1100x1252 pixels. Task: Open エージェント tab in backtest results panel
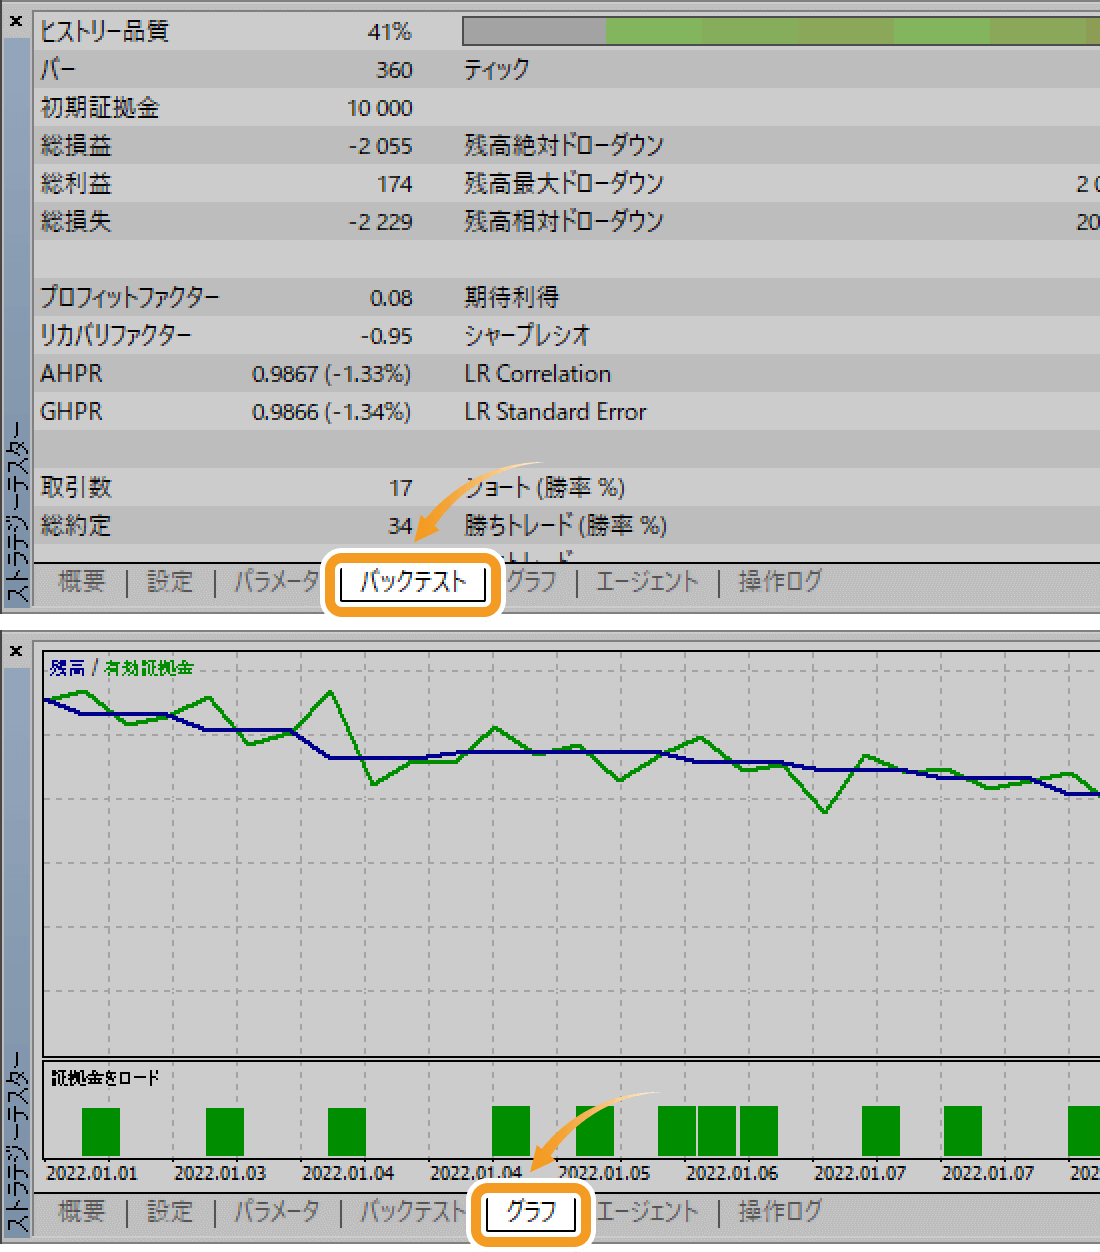[647, 581]
